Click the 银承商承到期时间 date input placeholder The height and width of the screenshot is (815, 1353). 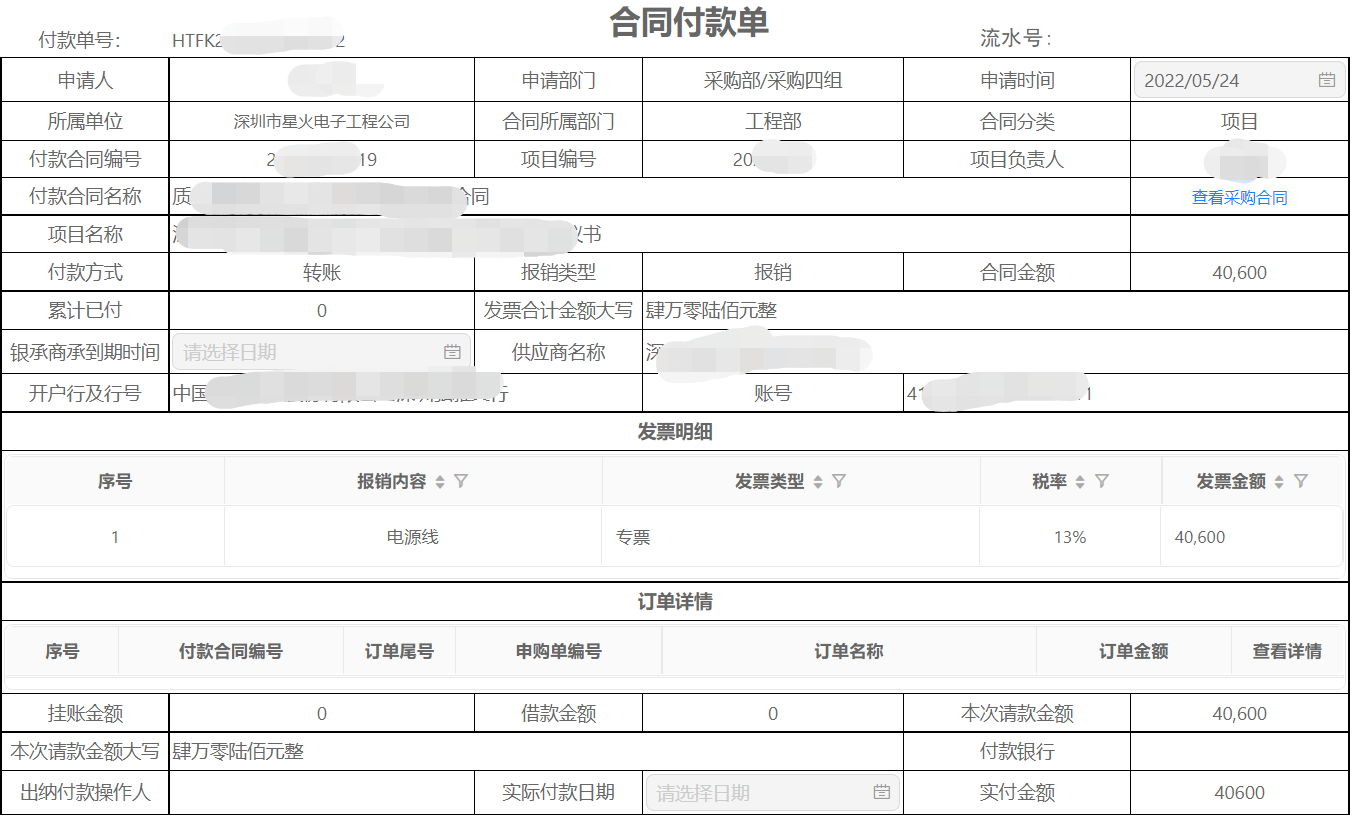(321, 352)
